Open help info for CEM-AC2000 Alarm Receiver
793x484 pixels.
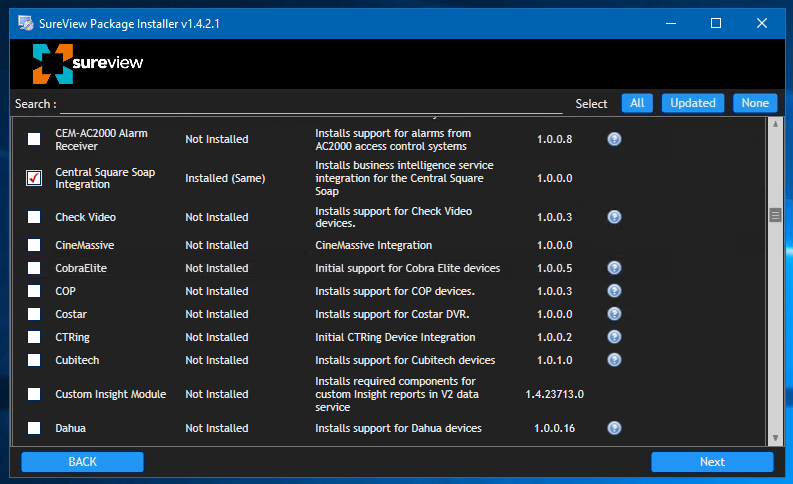(614, 139)
